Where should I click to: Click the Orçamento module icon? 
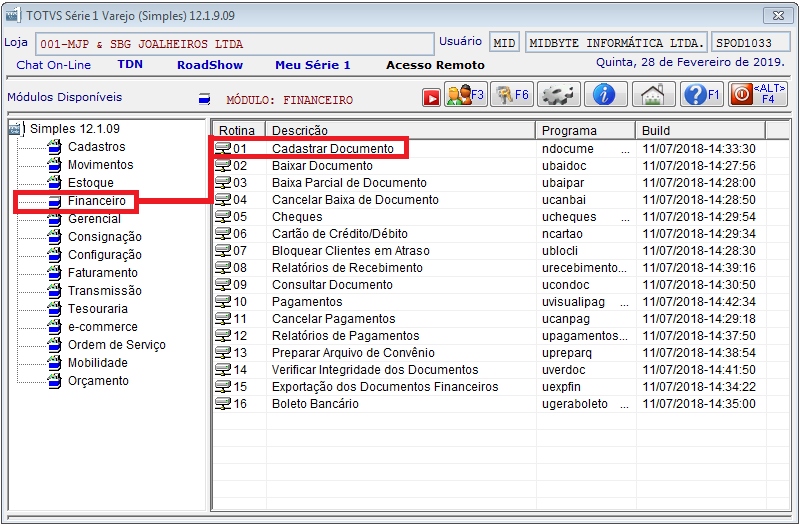pos(55,381)
